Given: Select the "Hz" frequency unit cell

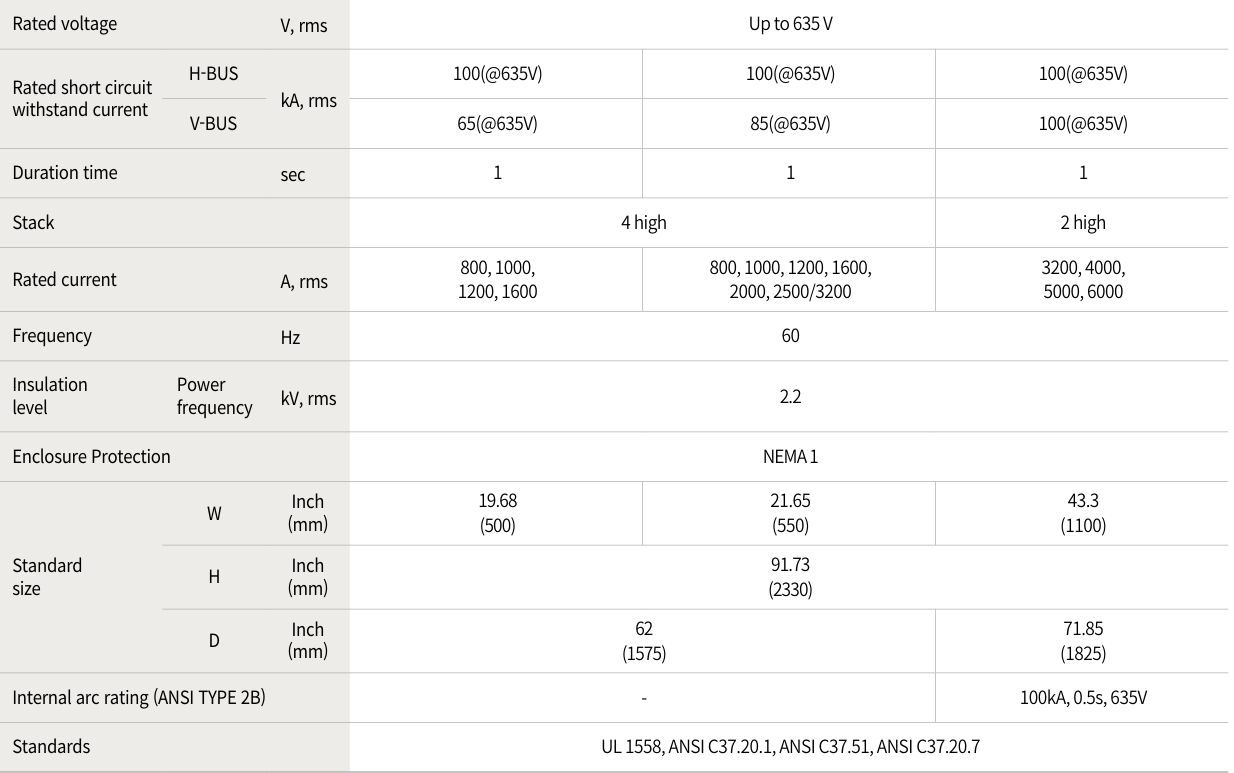Looking at the screenshot, I should (290, 338).
